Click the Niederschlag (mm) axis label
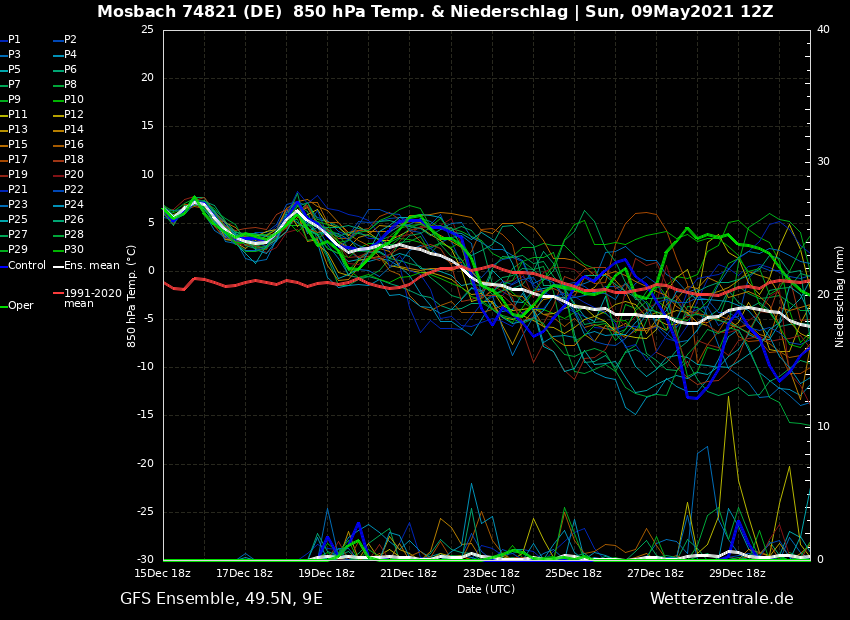The height and width of the screenshot is (620, 850). [x=840, y=296]
